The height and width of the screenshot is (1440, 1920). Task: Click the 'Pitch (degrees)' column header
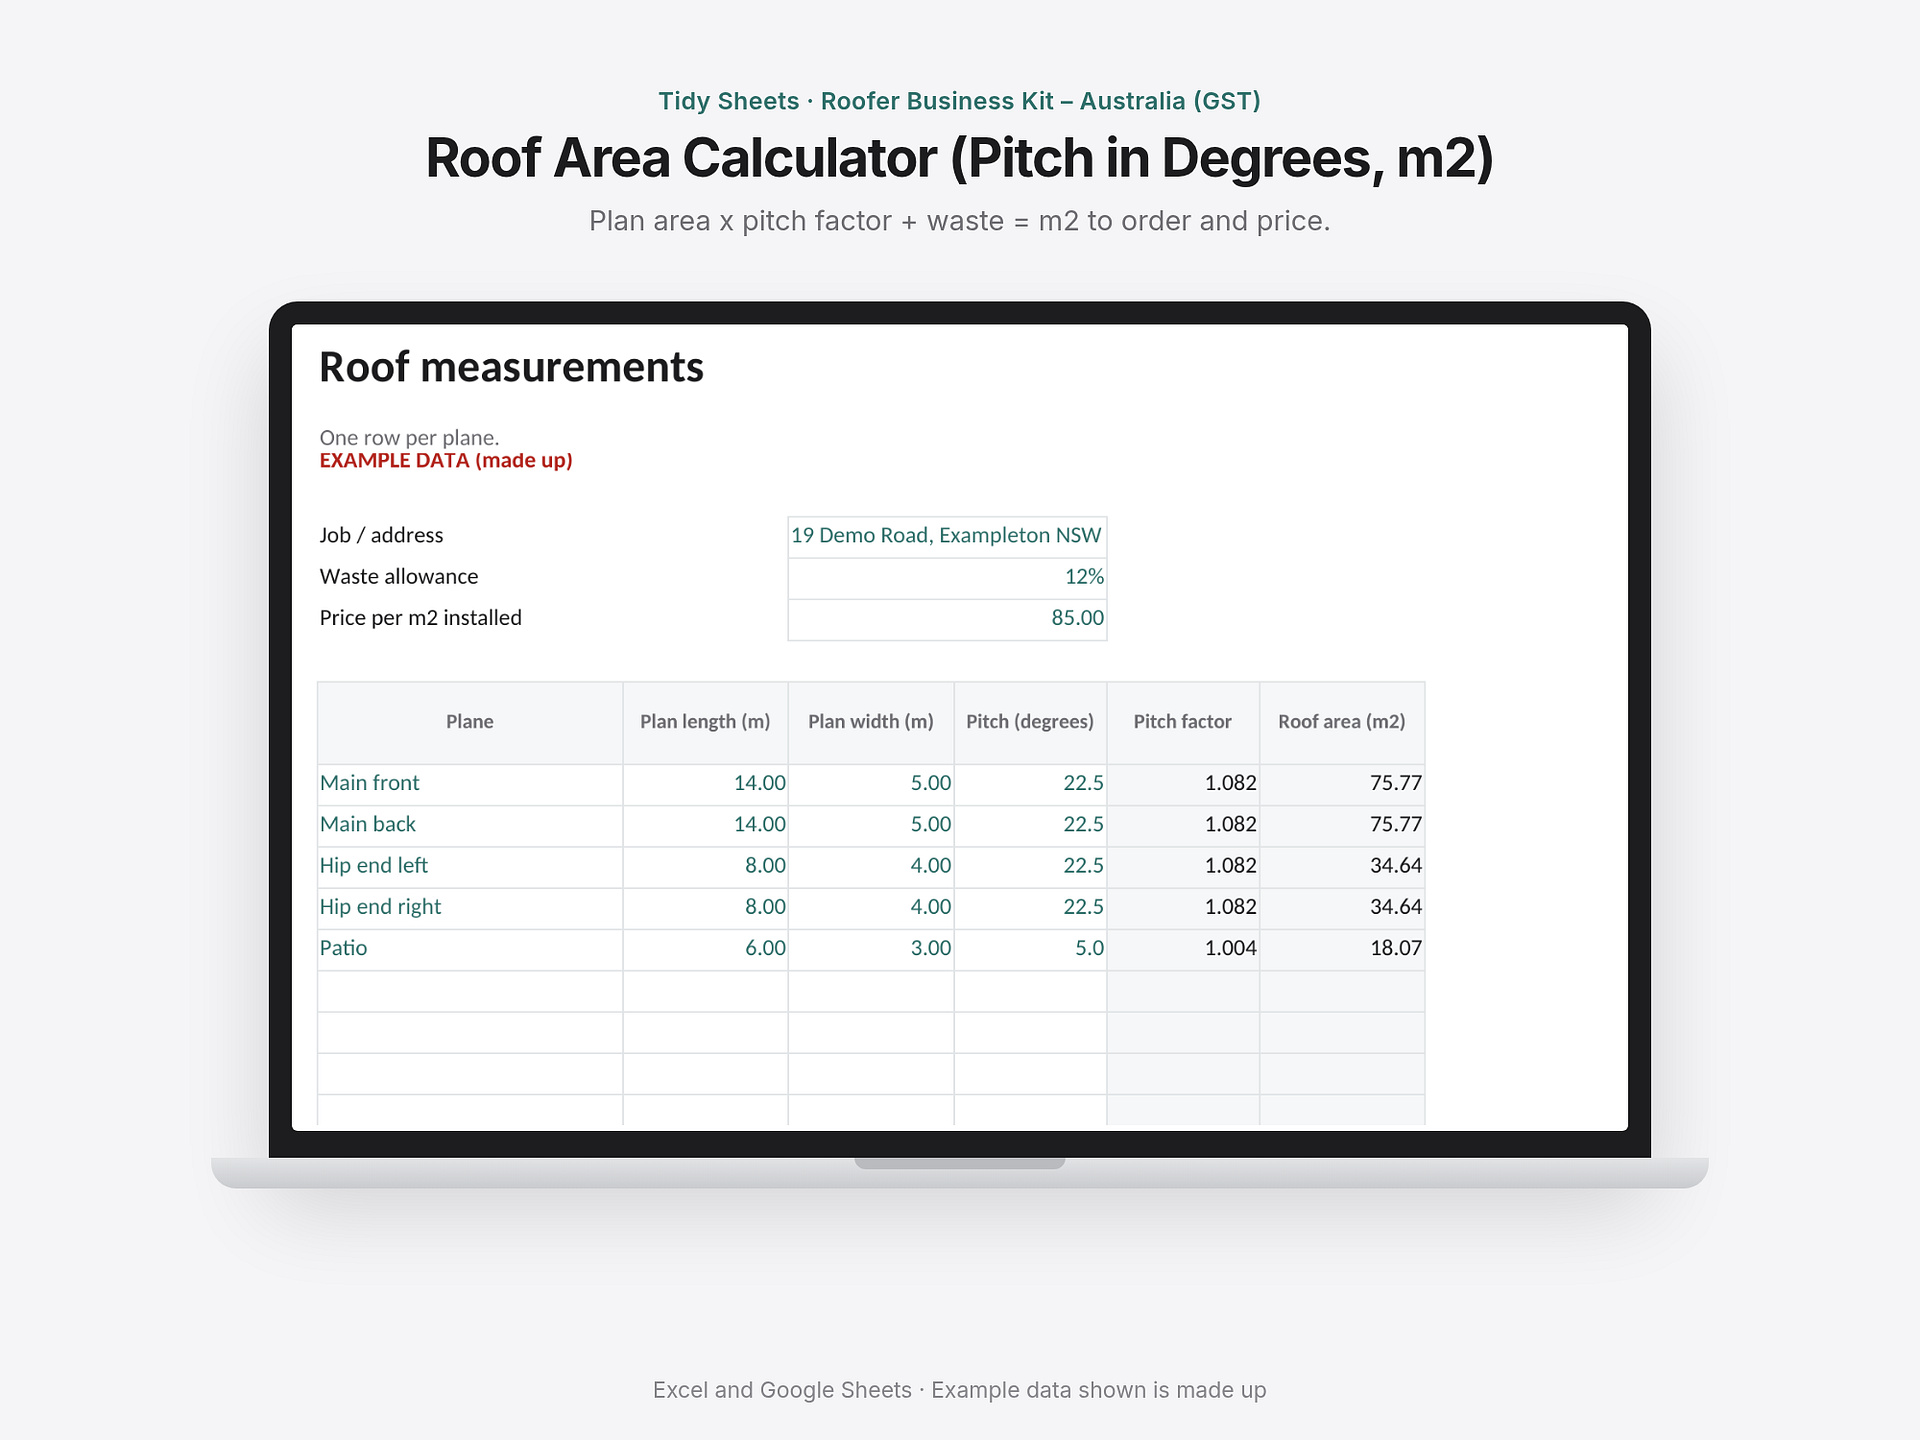coord(1030,723)
